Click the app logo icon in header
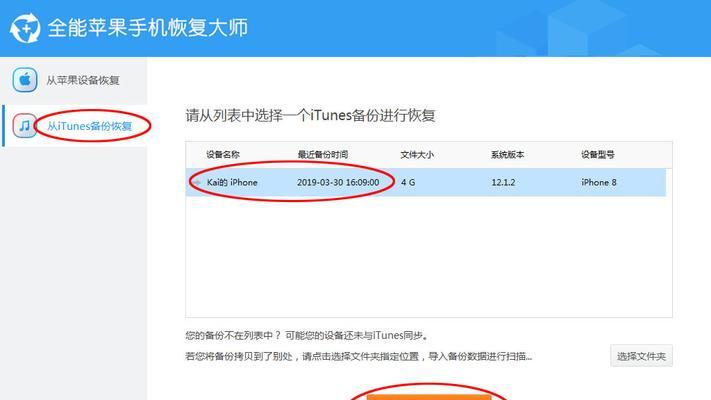Image resolution: width=711 pixels, height=400 pixels. 25,28
